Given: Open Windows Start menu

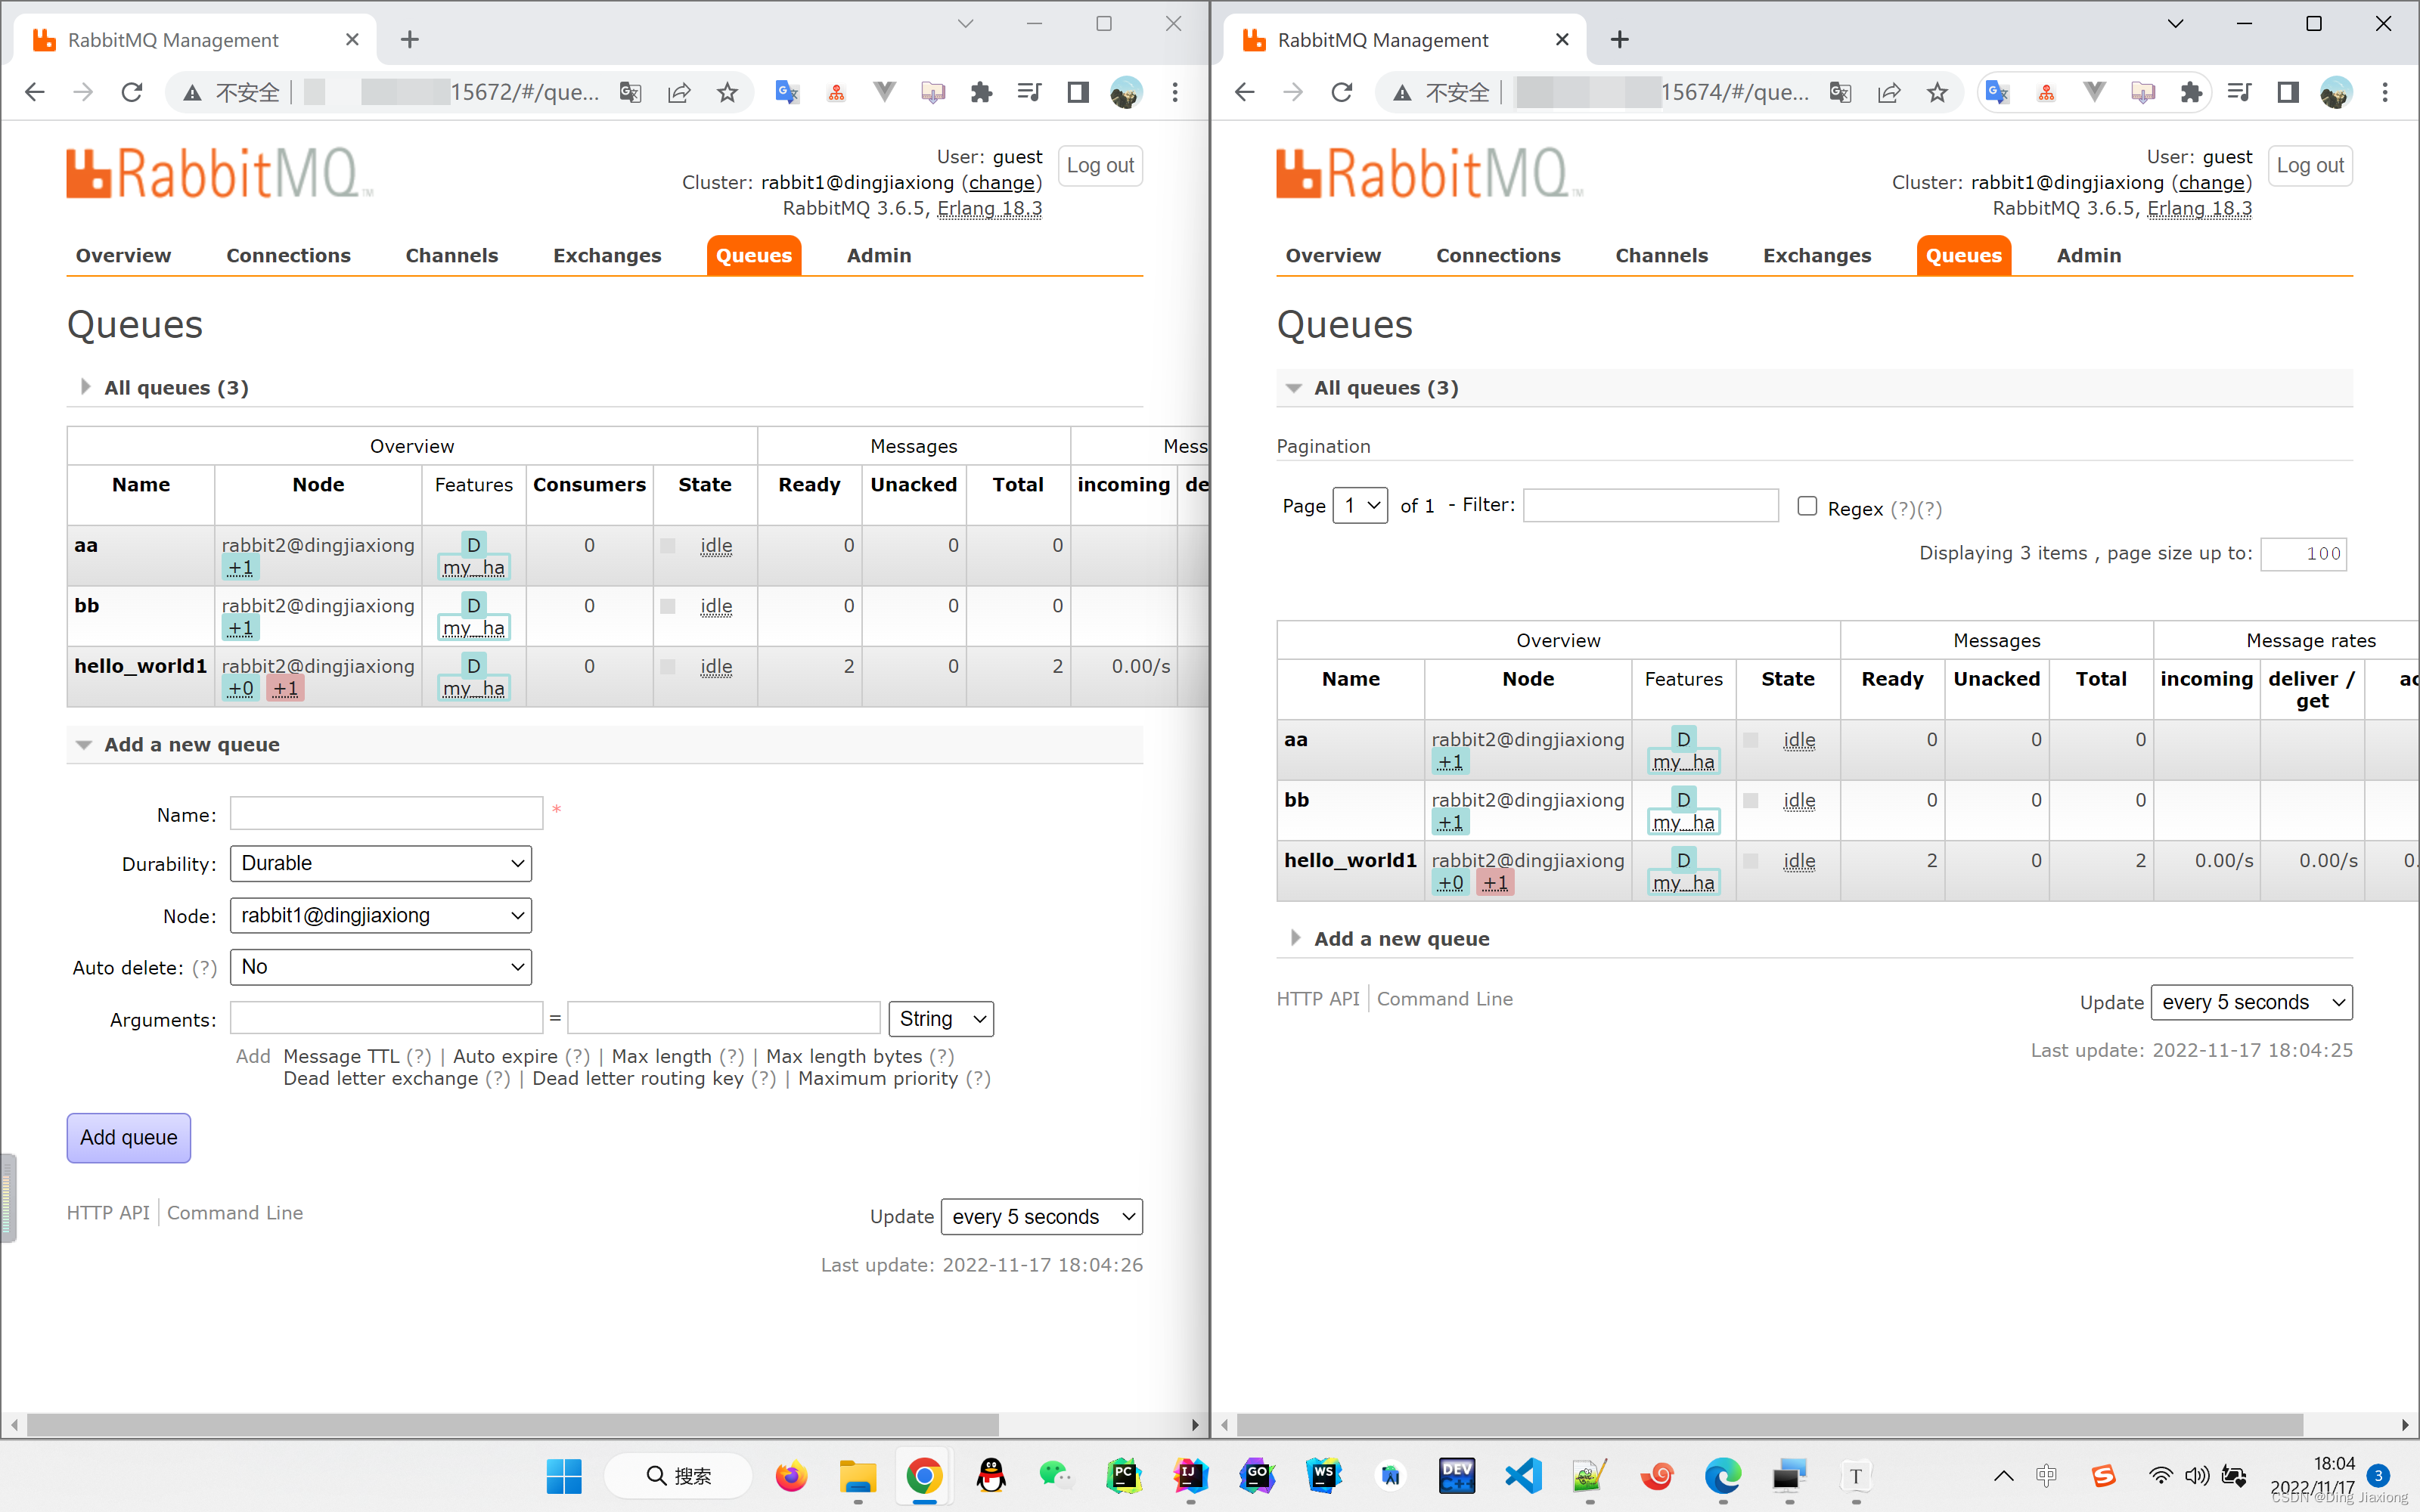Looking at the screenshot, I should pyautogui.click(x=564, y=1476).
